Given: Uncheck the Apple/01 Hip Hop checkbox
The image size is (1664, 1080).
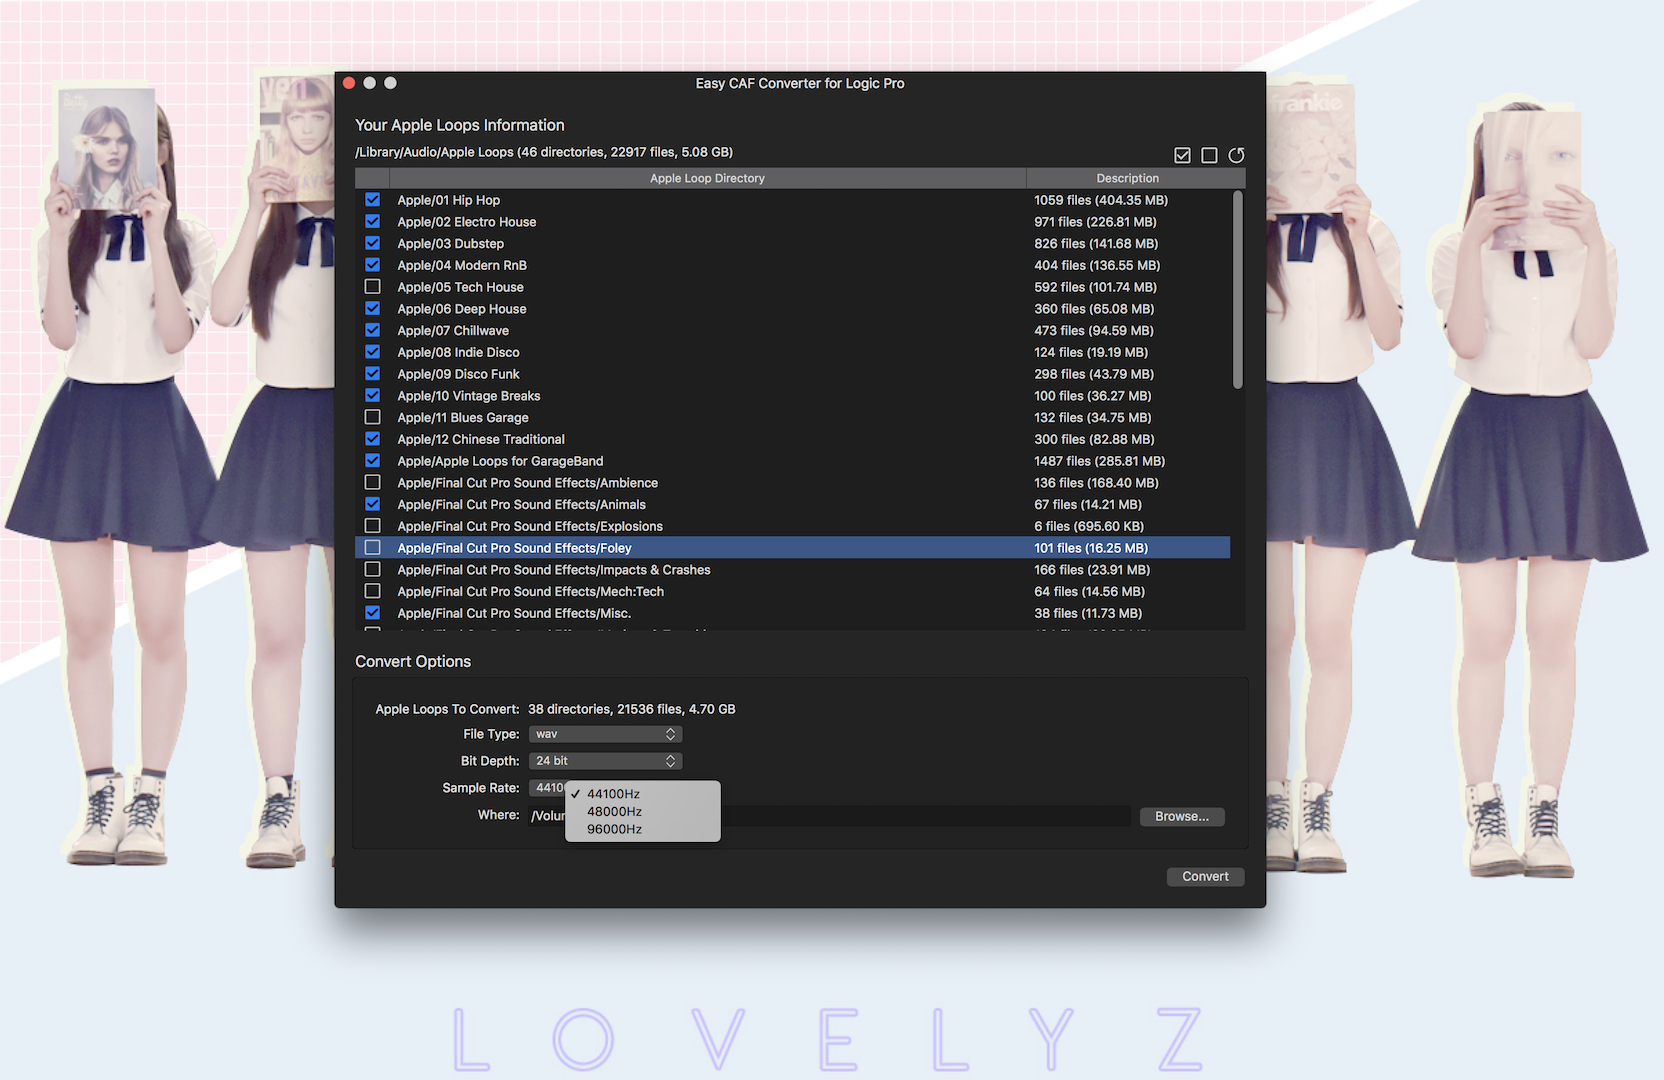Looking at the screenshot, I should point(373,200).
